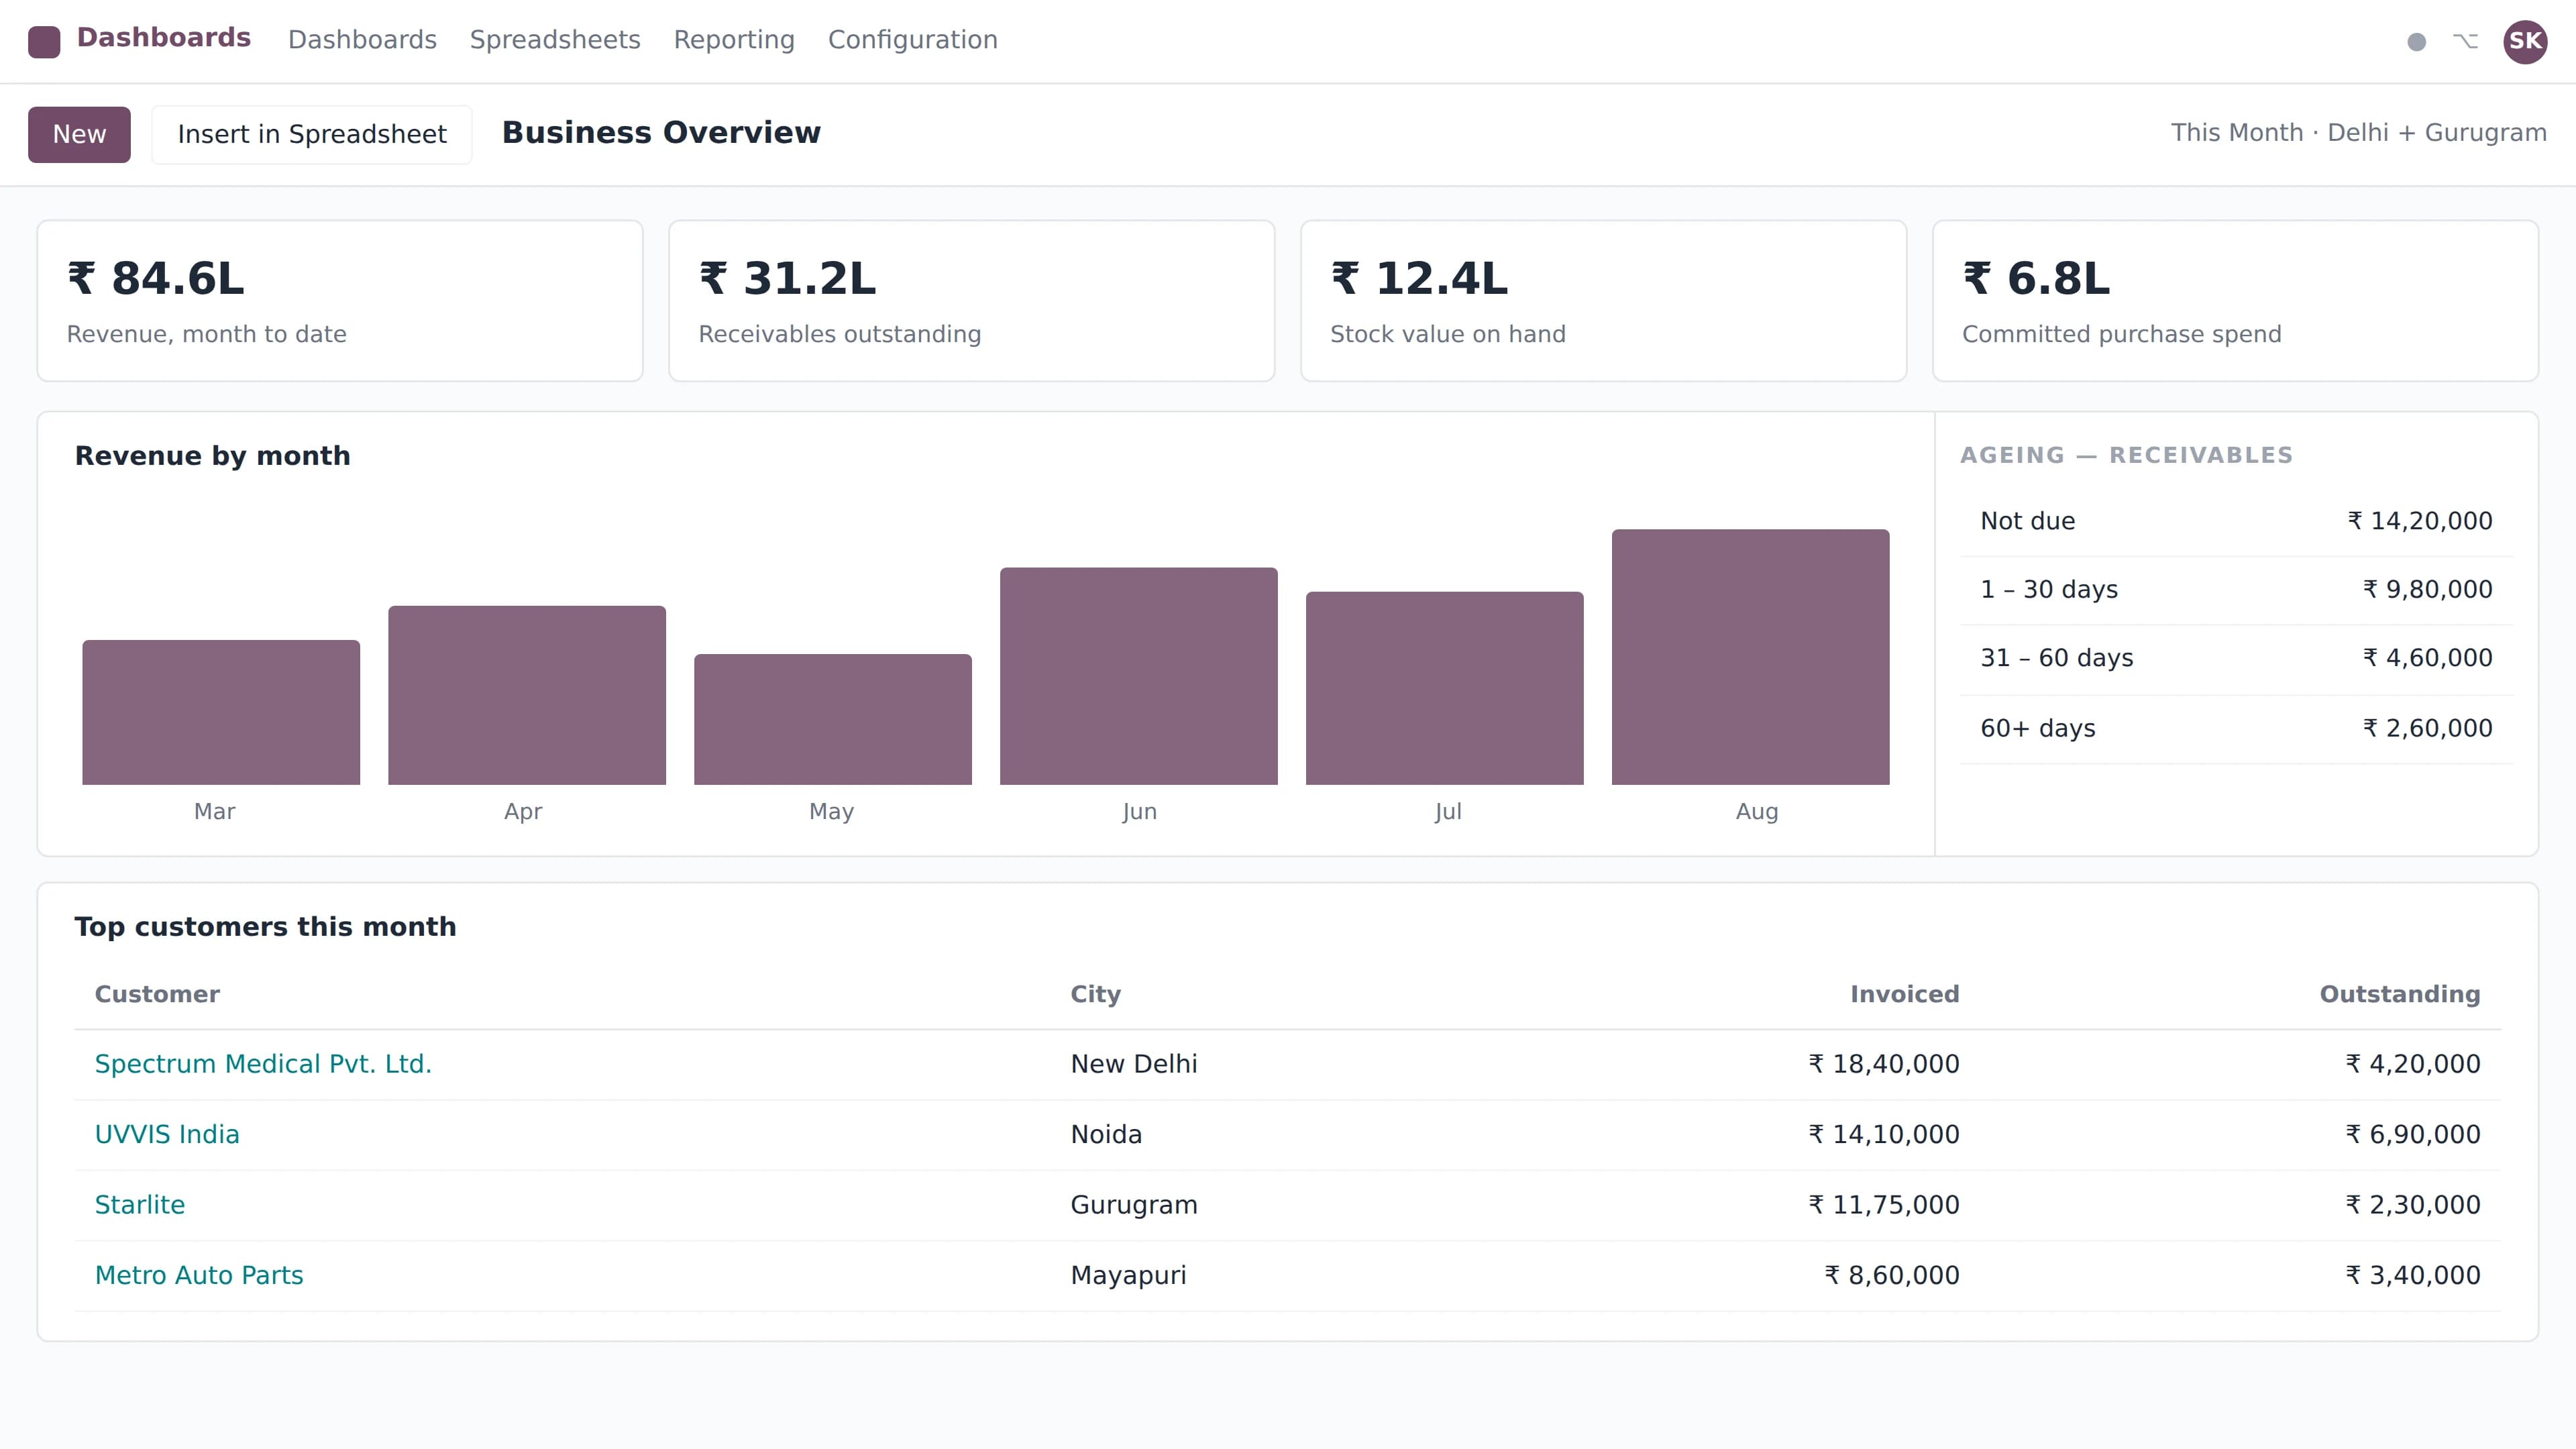
Task: Open Starlite customer link
Action: click(x=140, y=1205)
